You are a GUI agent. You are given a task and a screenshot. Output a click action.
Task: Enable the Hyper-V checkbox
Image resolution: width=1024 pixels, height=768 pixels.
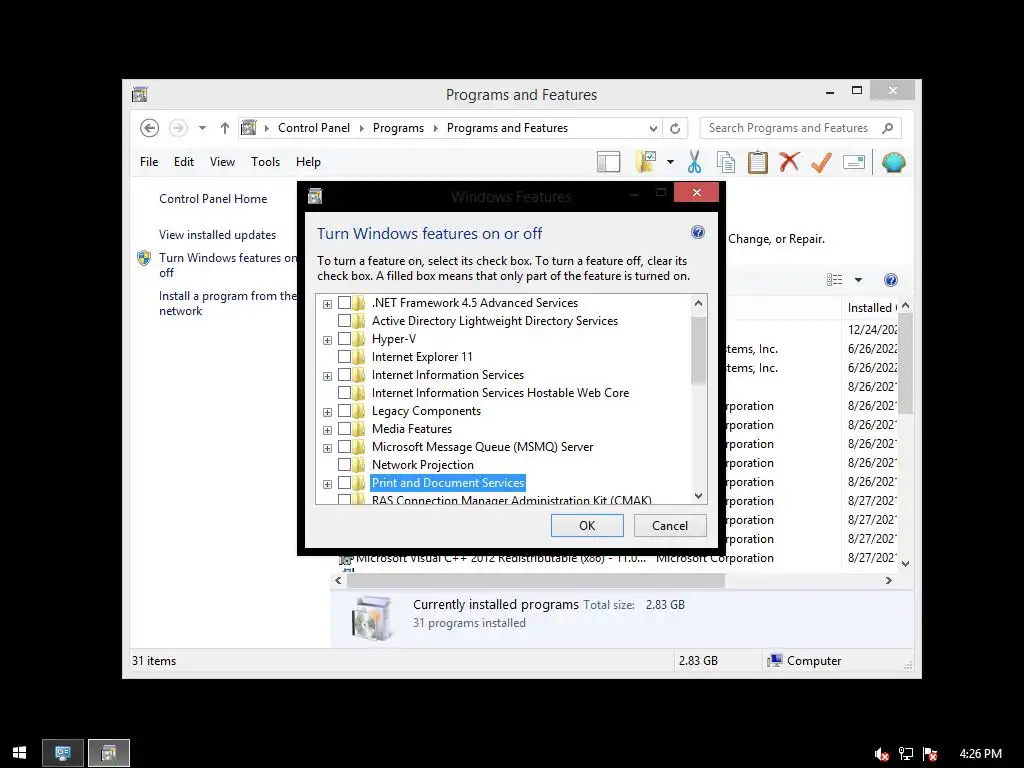(x=344, y=339)
